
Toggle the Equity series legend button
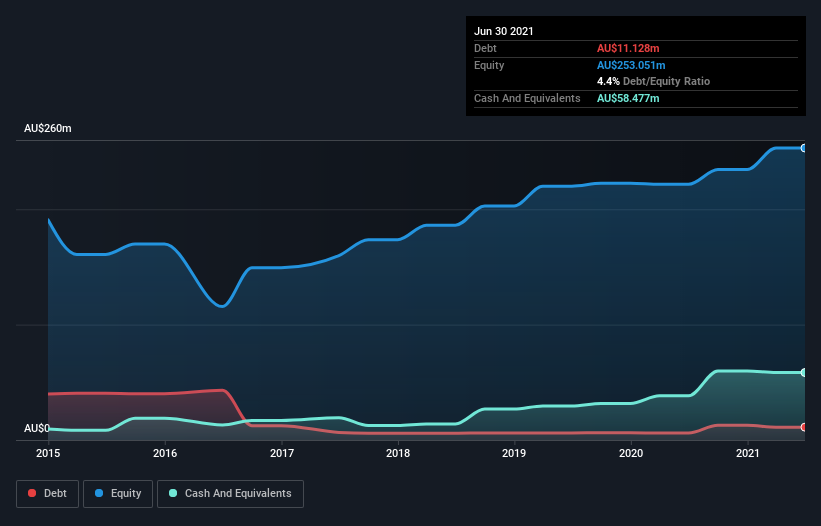click(x=118, y=494)
